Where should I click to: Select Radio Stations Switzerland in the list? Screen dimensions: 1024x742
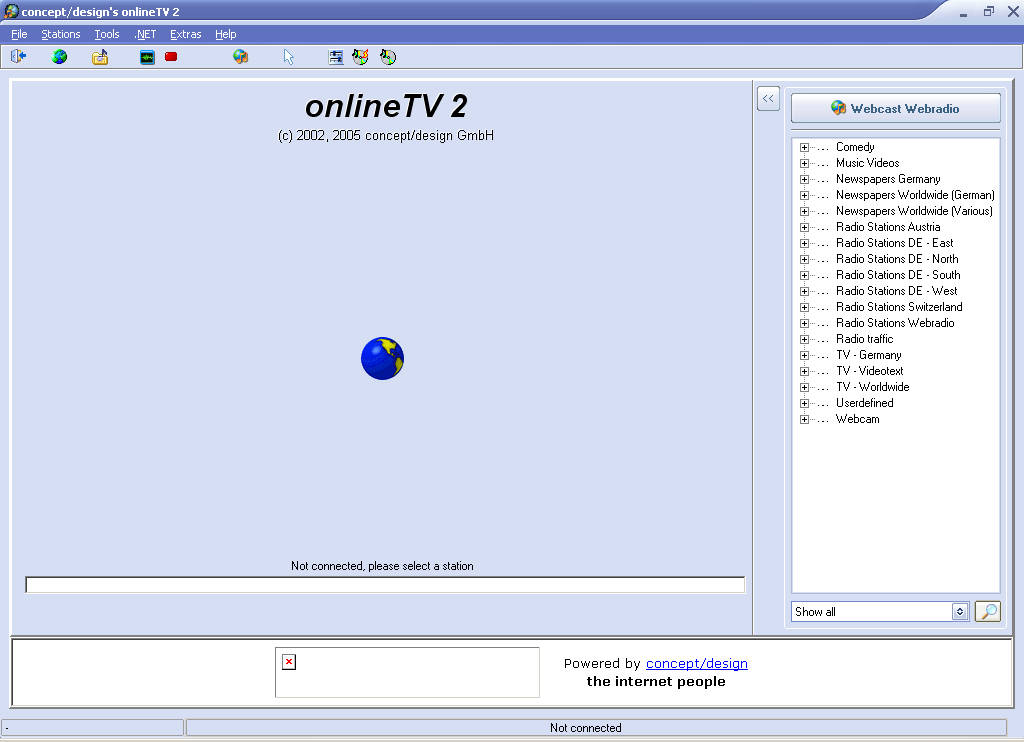tap(899, 307)
